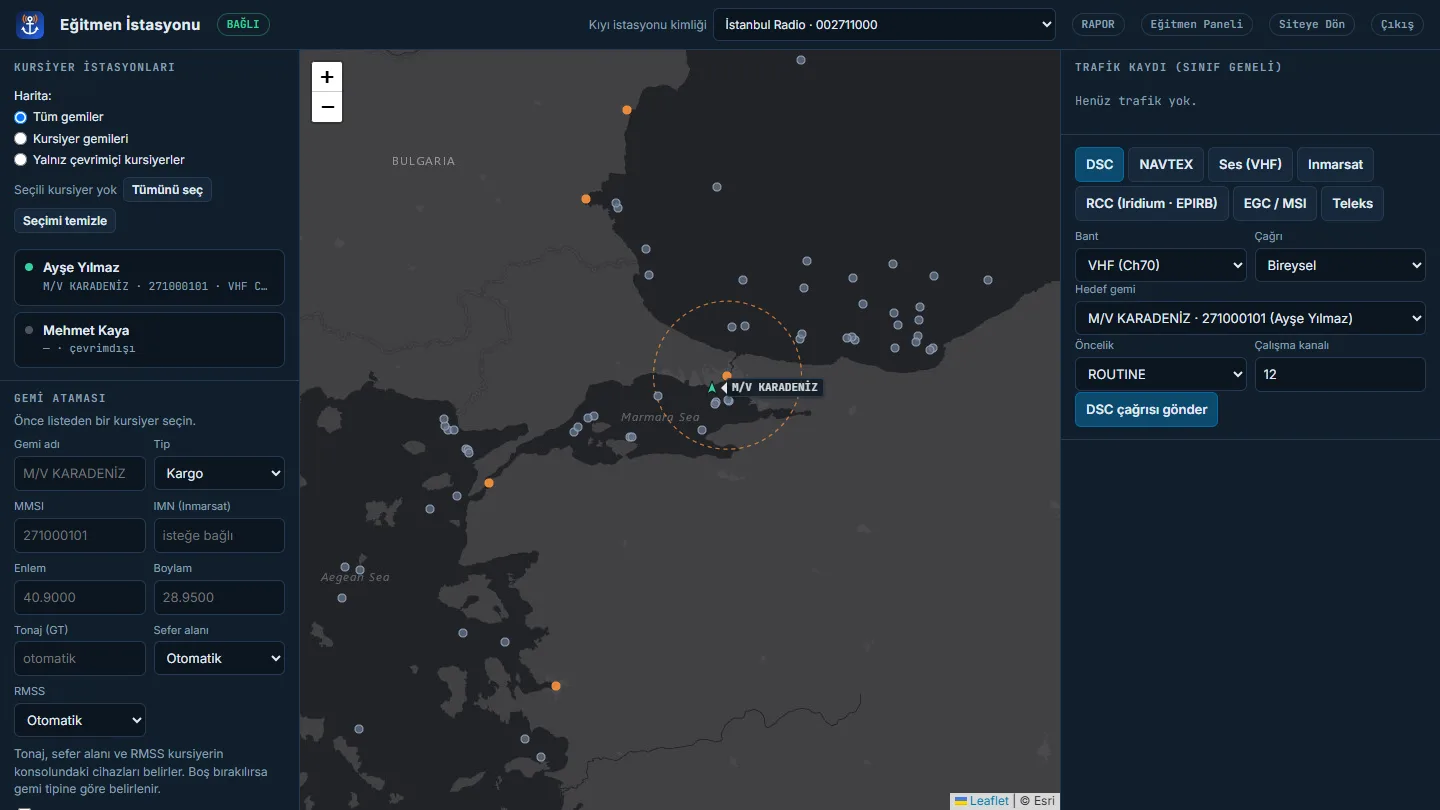
Task: Click the IMN (Inmarsat) input field
Action: click(x=219, y=535)
